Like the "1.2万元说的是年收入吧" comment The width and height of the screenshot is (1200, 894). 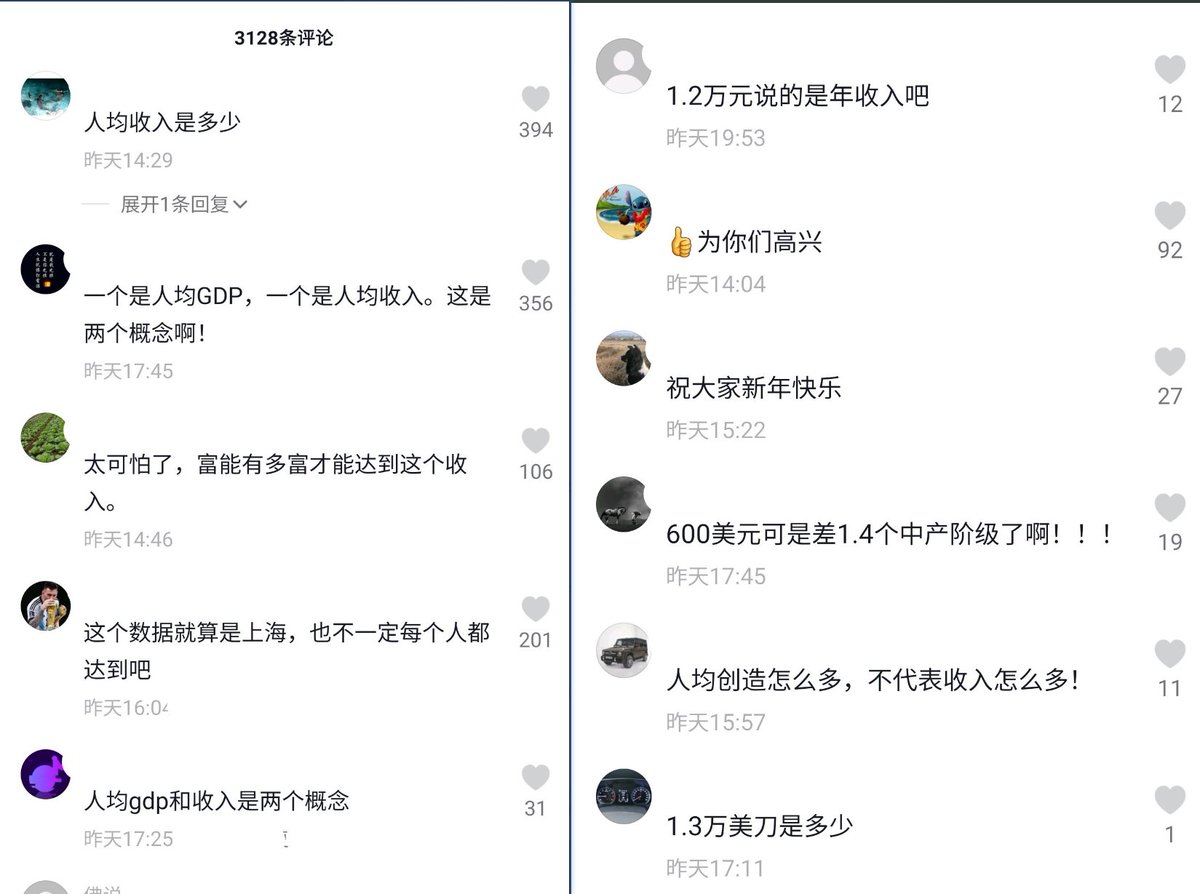tap(1170, 69)
